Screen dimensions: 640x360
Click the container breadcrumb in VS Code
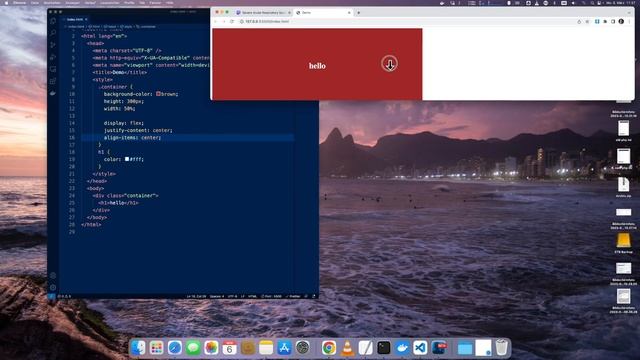146,27
